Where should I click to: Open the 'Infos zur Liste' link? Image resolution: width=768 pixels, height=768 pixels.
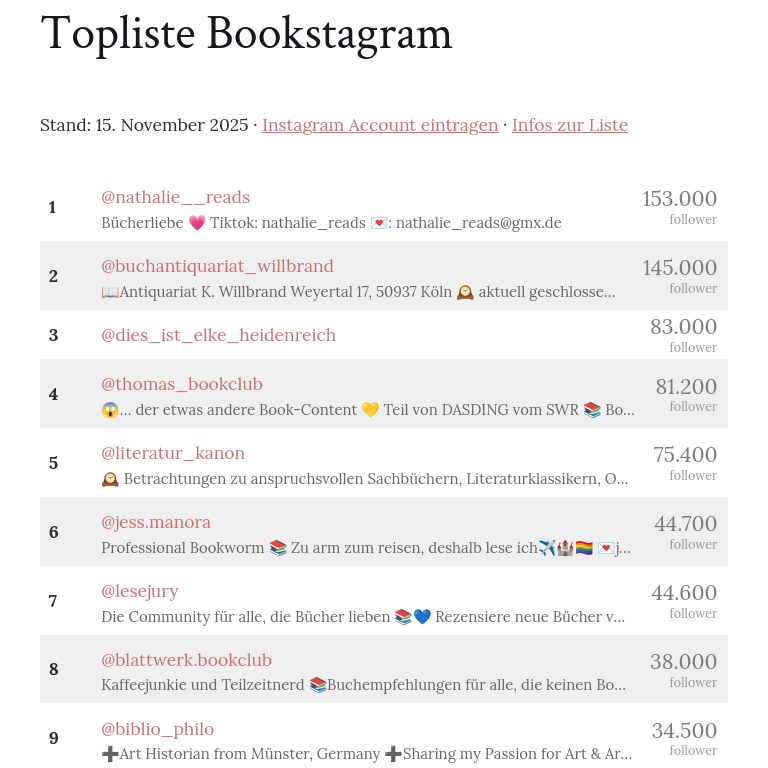570,125
